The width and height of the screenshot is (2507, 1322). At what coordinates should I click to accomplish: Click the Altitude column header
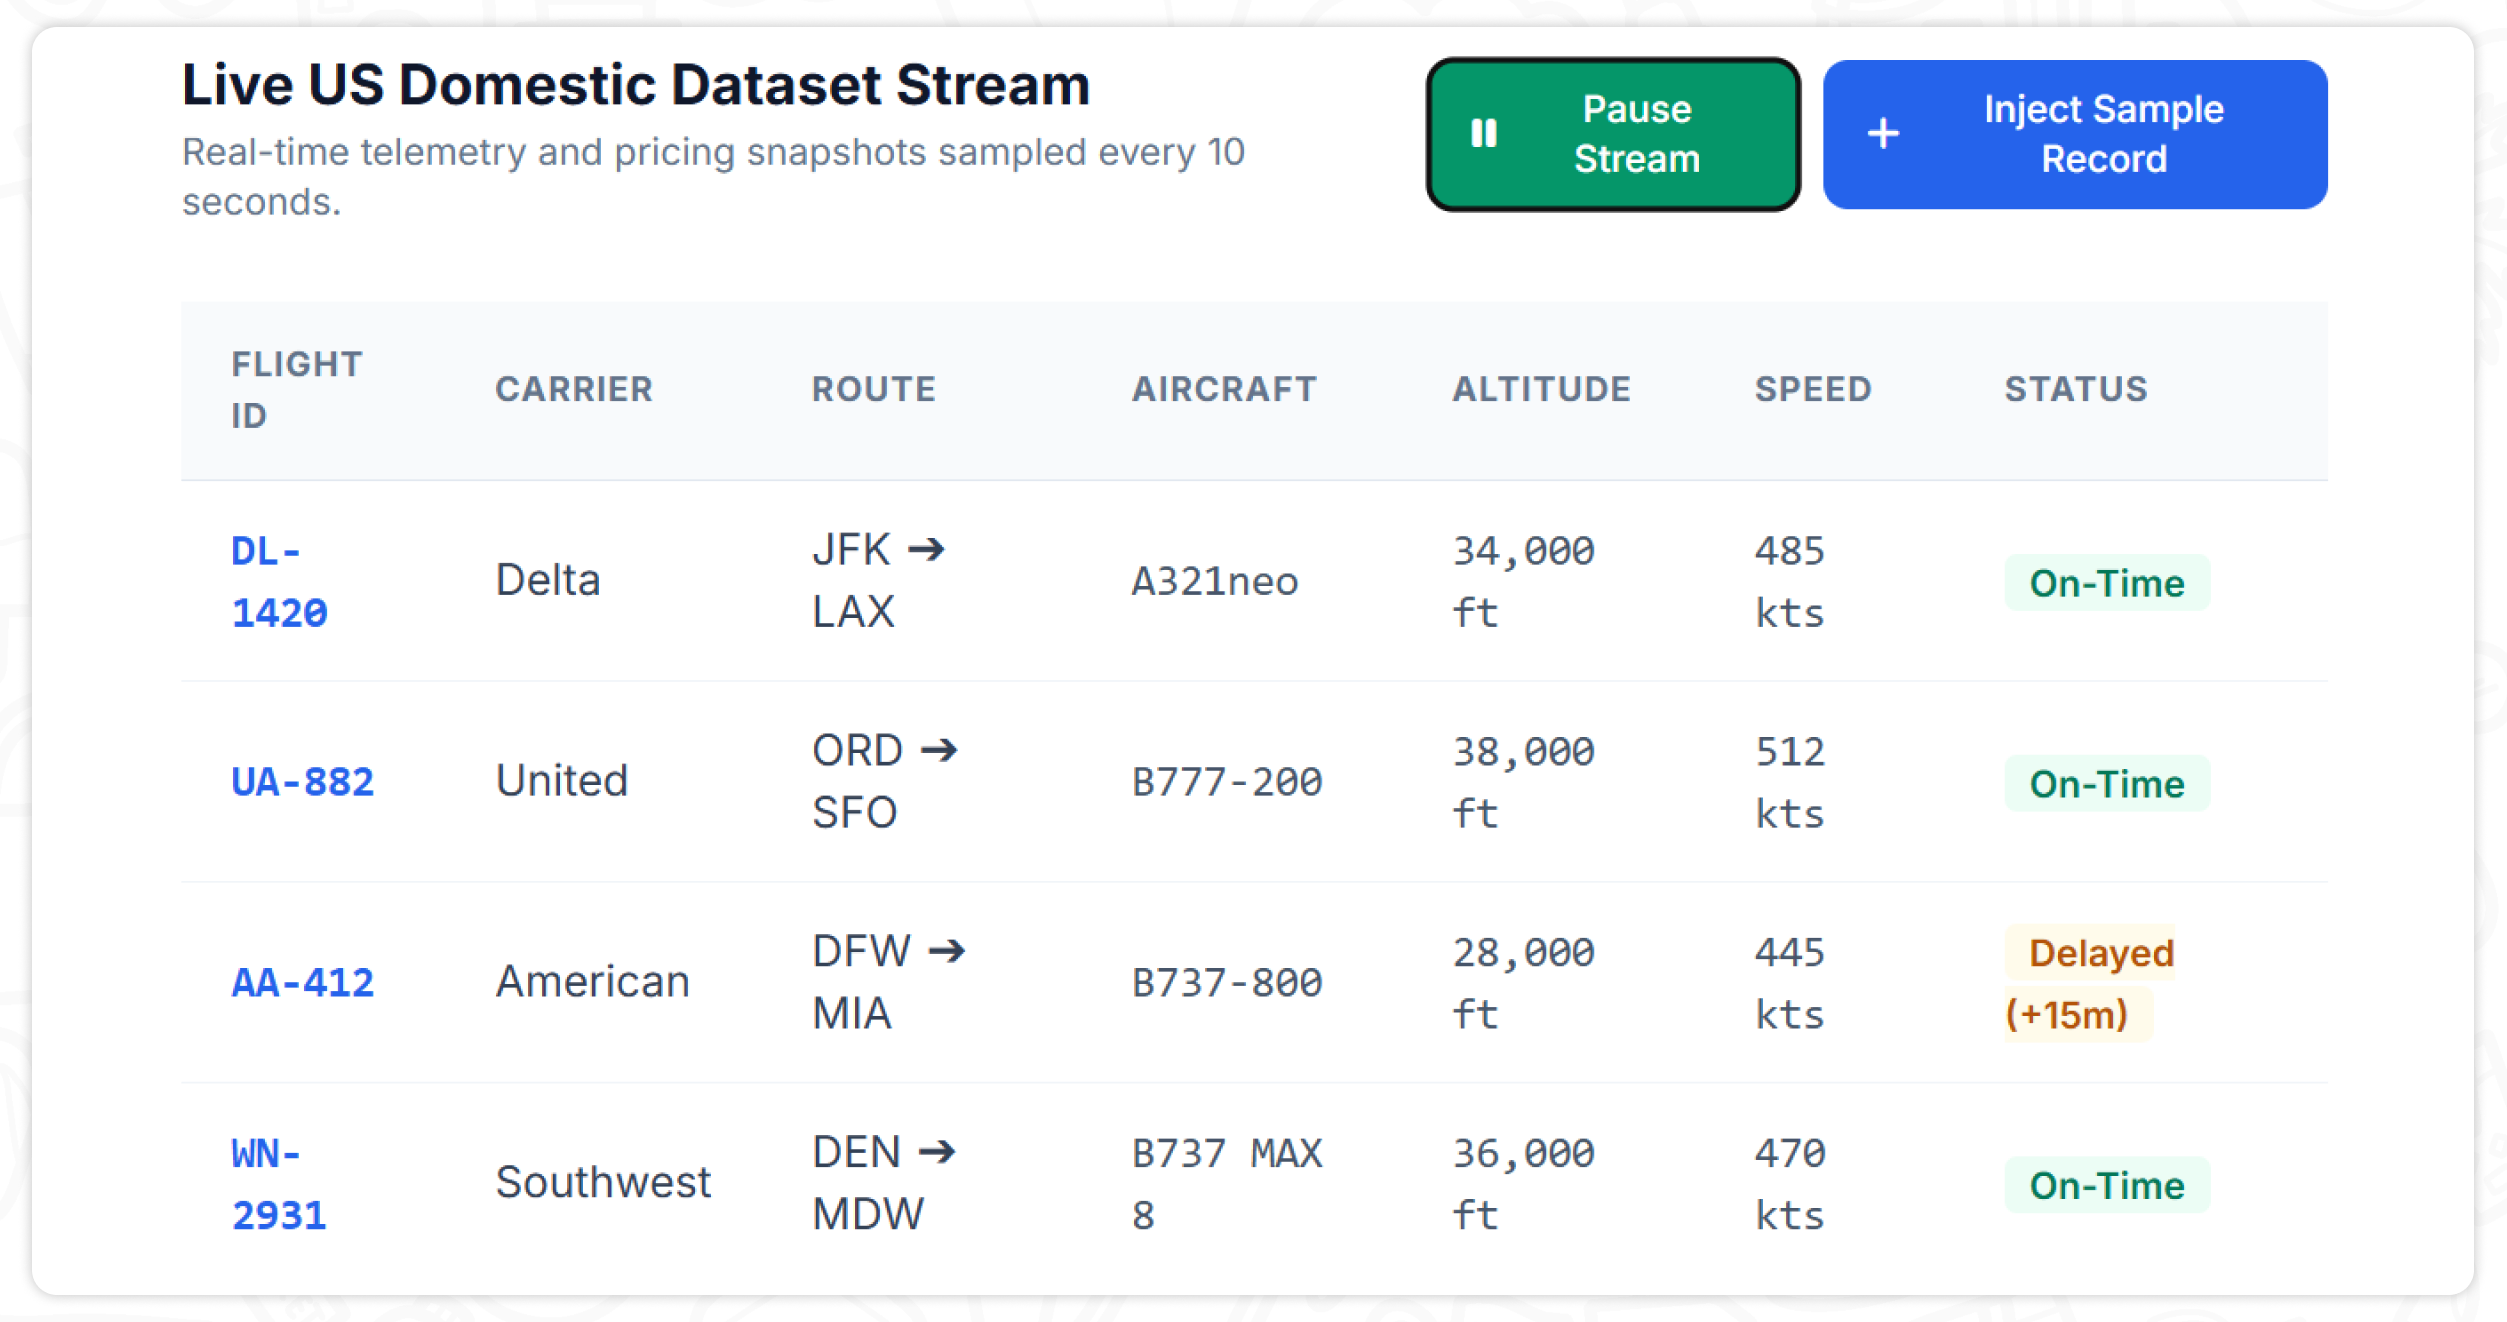(1541, 389)
